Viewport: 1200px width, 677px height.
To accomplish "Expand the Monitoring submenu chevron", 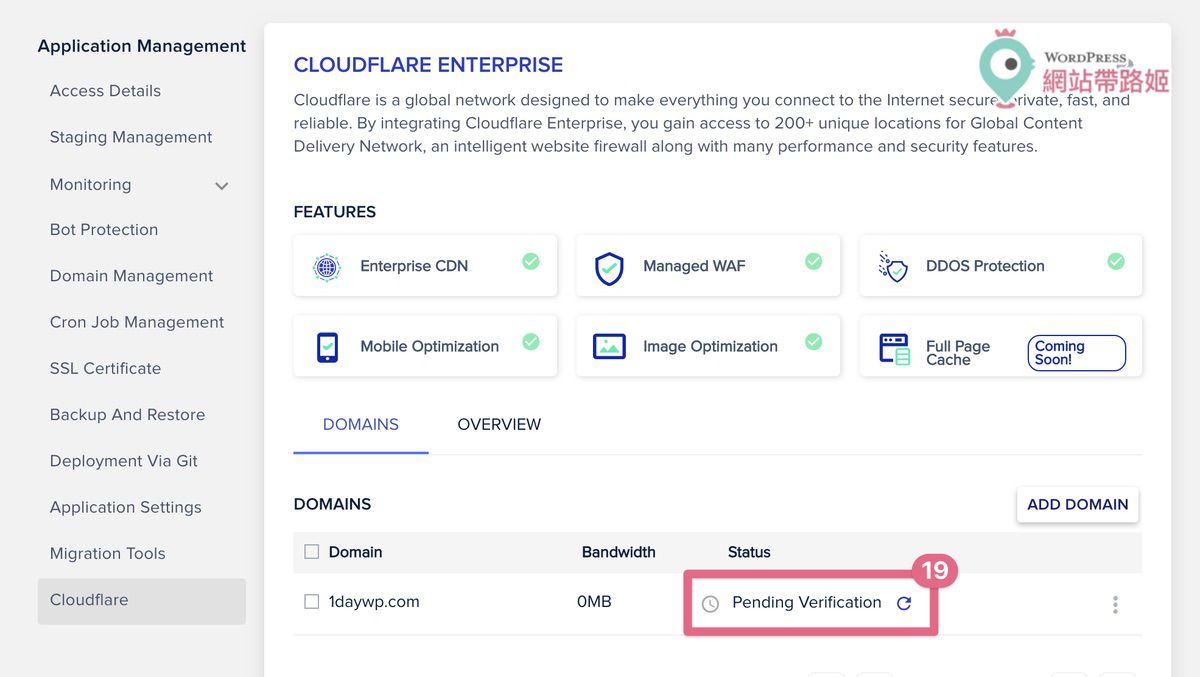I will pos(222,186).
